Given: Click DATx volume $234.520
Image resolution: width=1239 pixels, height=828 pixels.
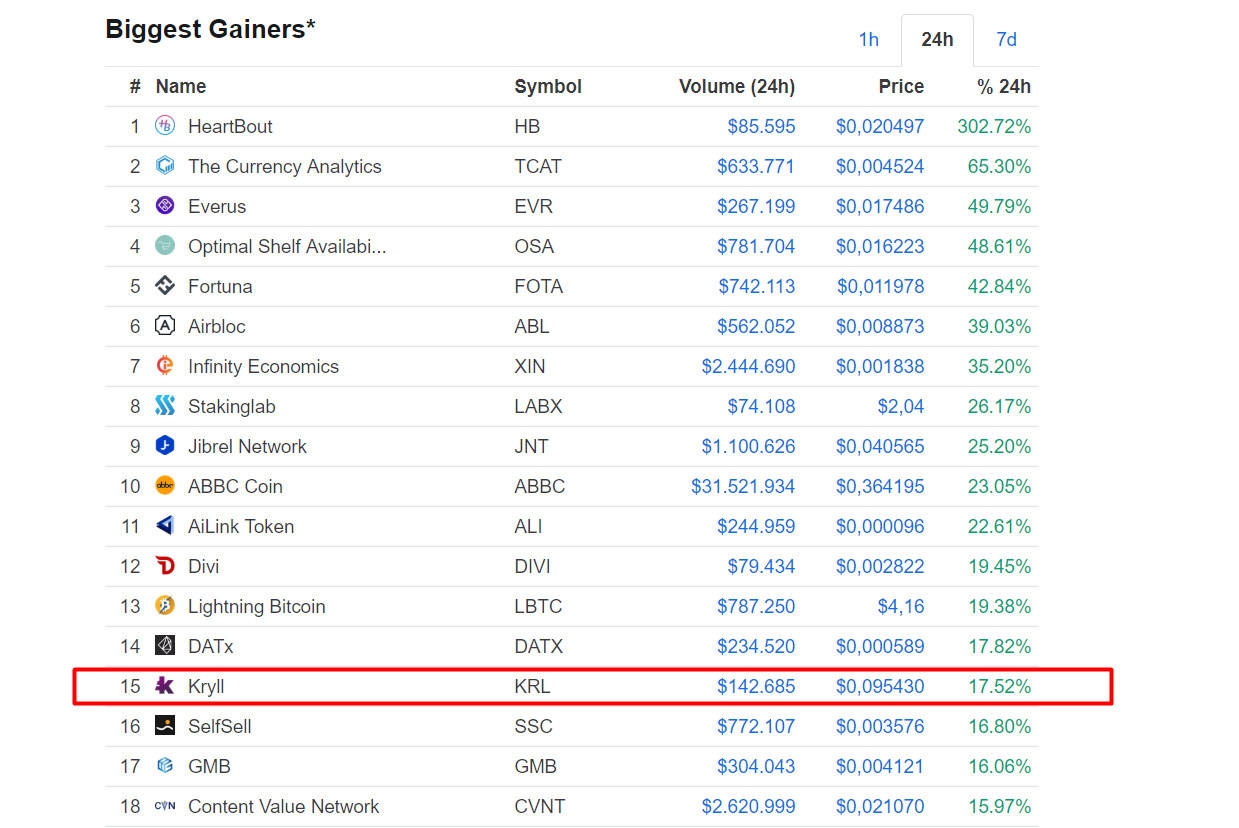Looking at the screenshot, I should click(x=756, y=647).
